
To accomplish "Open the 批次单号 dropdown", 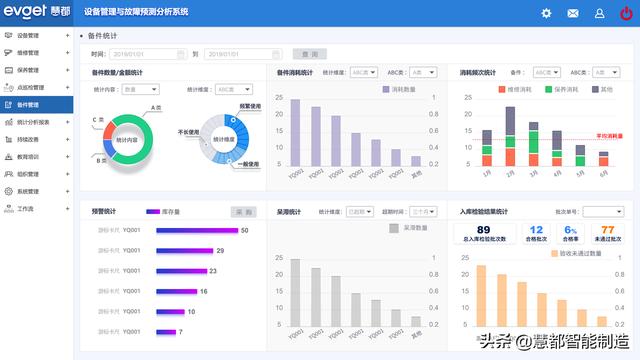I will (x=603, y=211).
